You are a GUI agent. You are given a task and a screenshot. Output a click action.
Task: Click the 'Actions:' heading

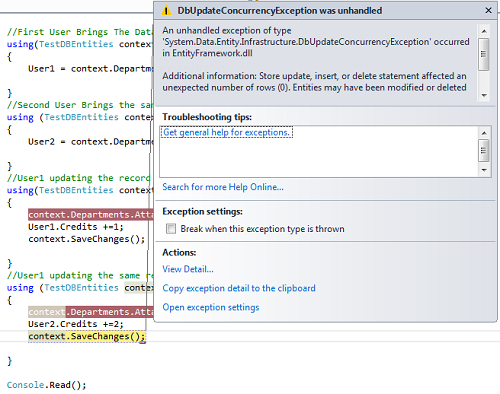click(x=179, y=253)
